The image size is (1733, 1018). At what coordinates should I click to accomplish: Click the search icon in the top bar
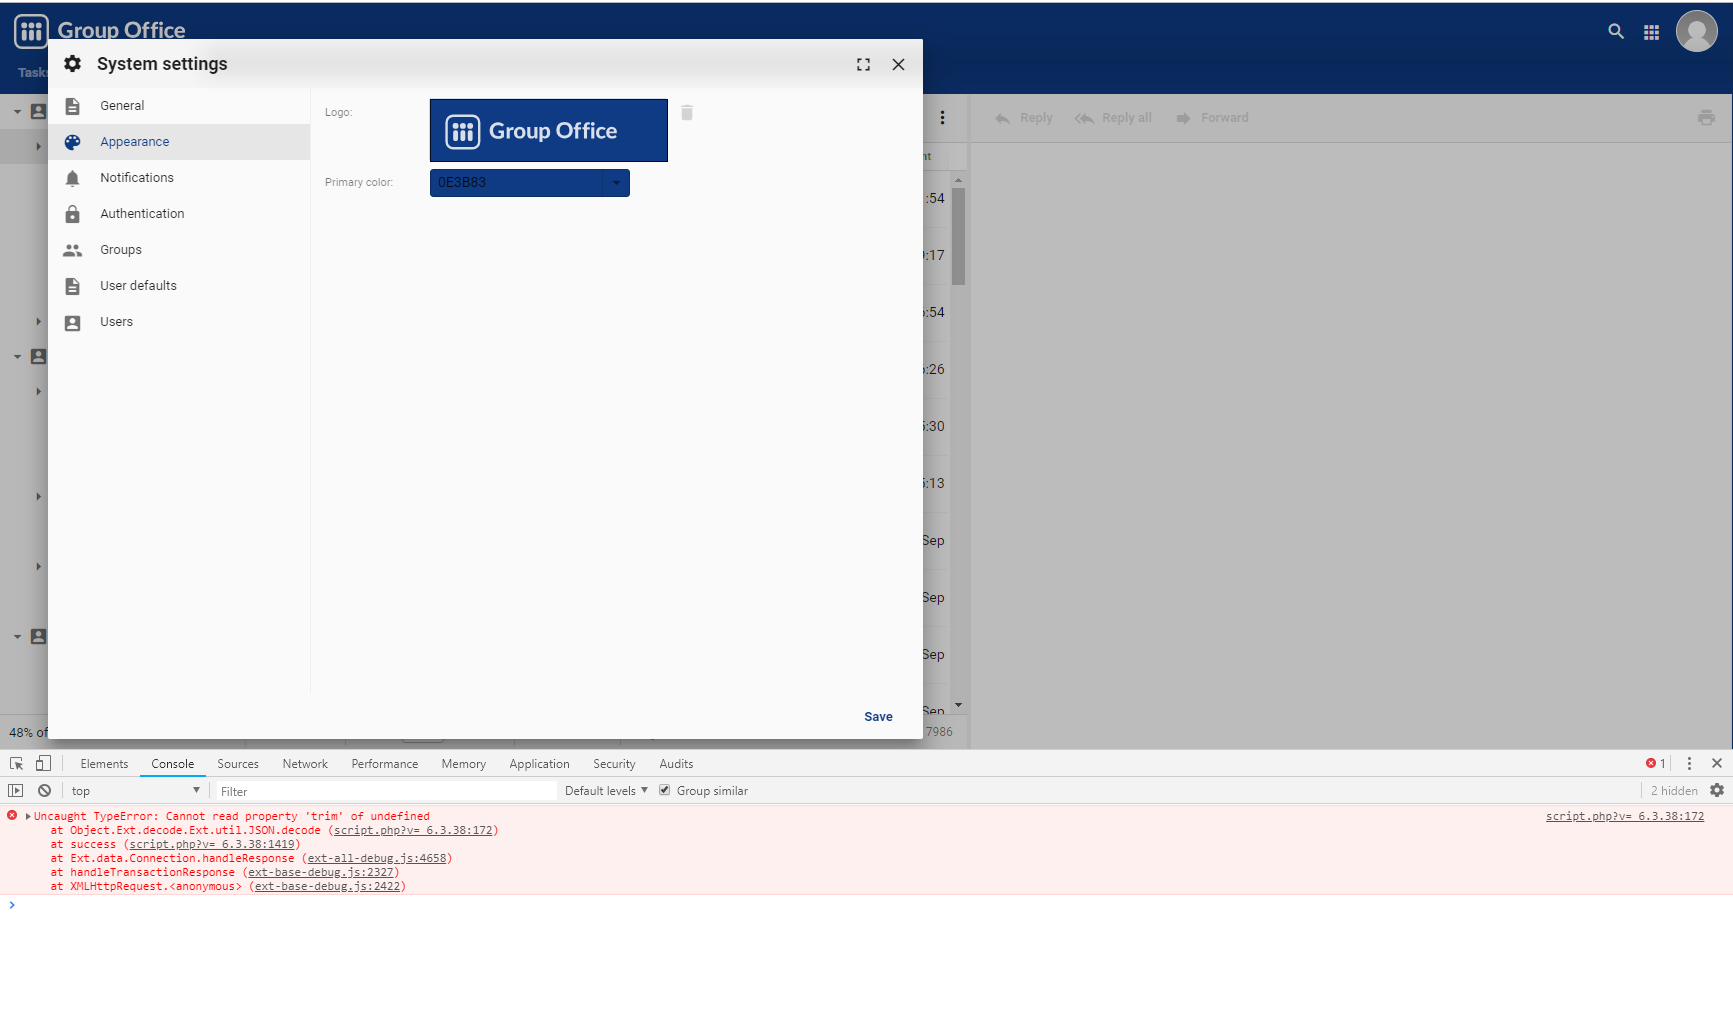pyautogui.click(x=1616, y=31)
